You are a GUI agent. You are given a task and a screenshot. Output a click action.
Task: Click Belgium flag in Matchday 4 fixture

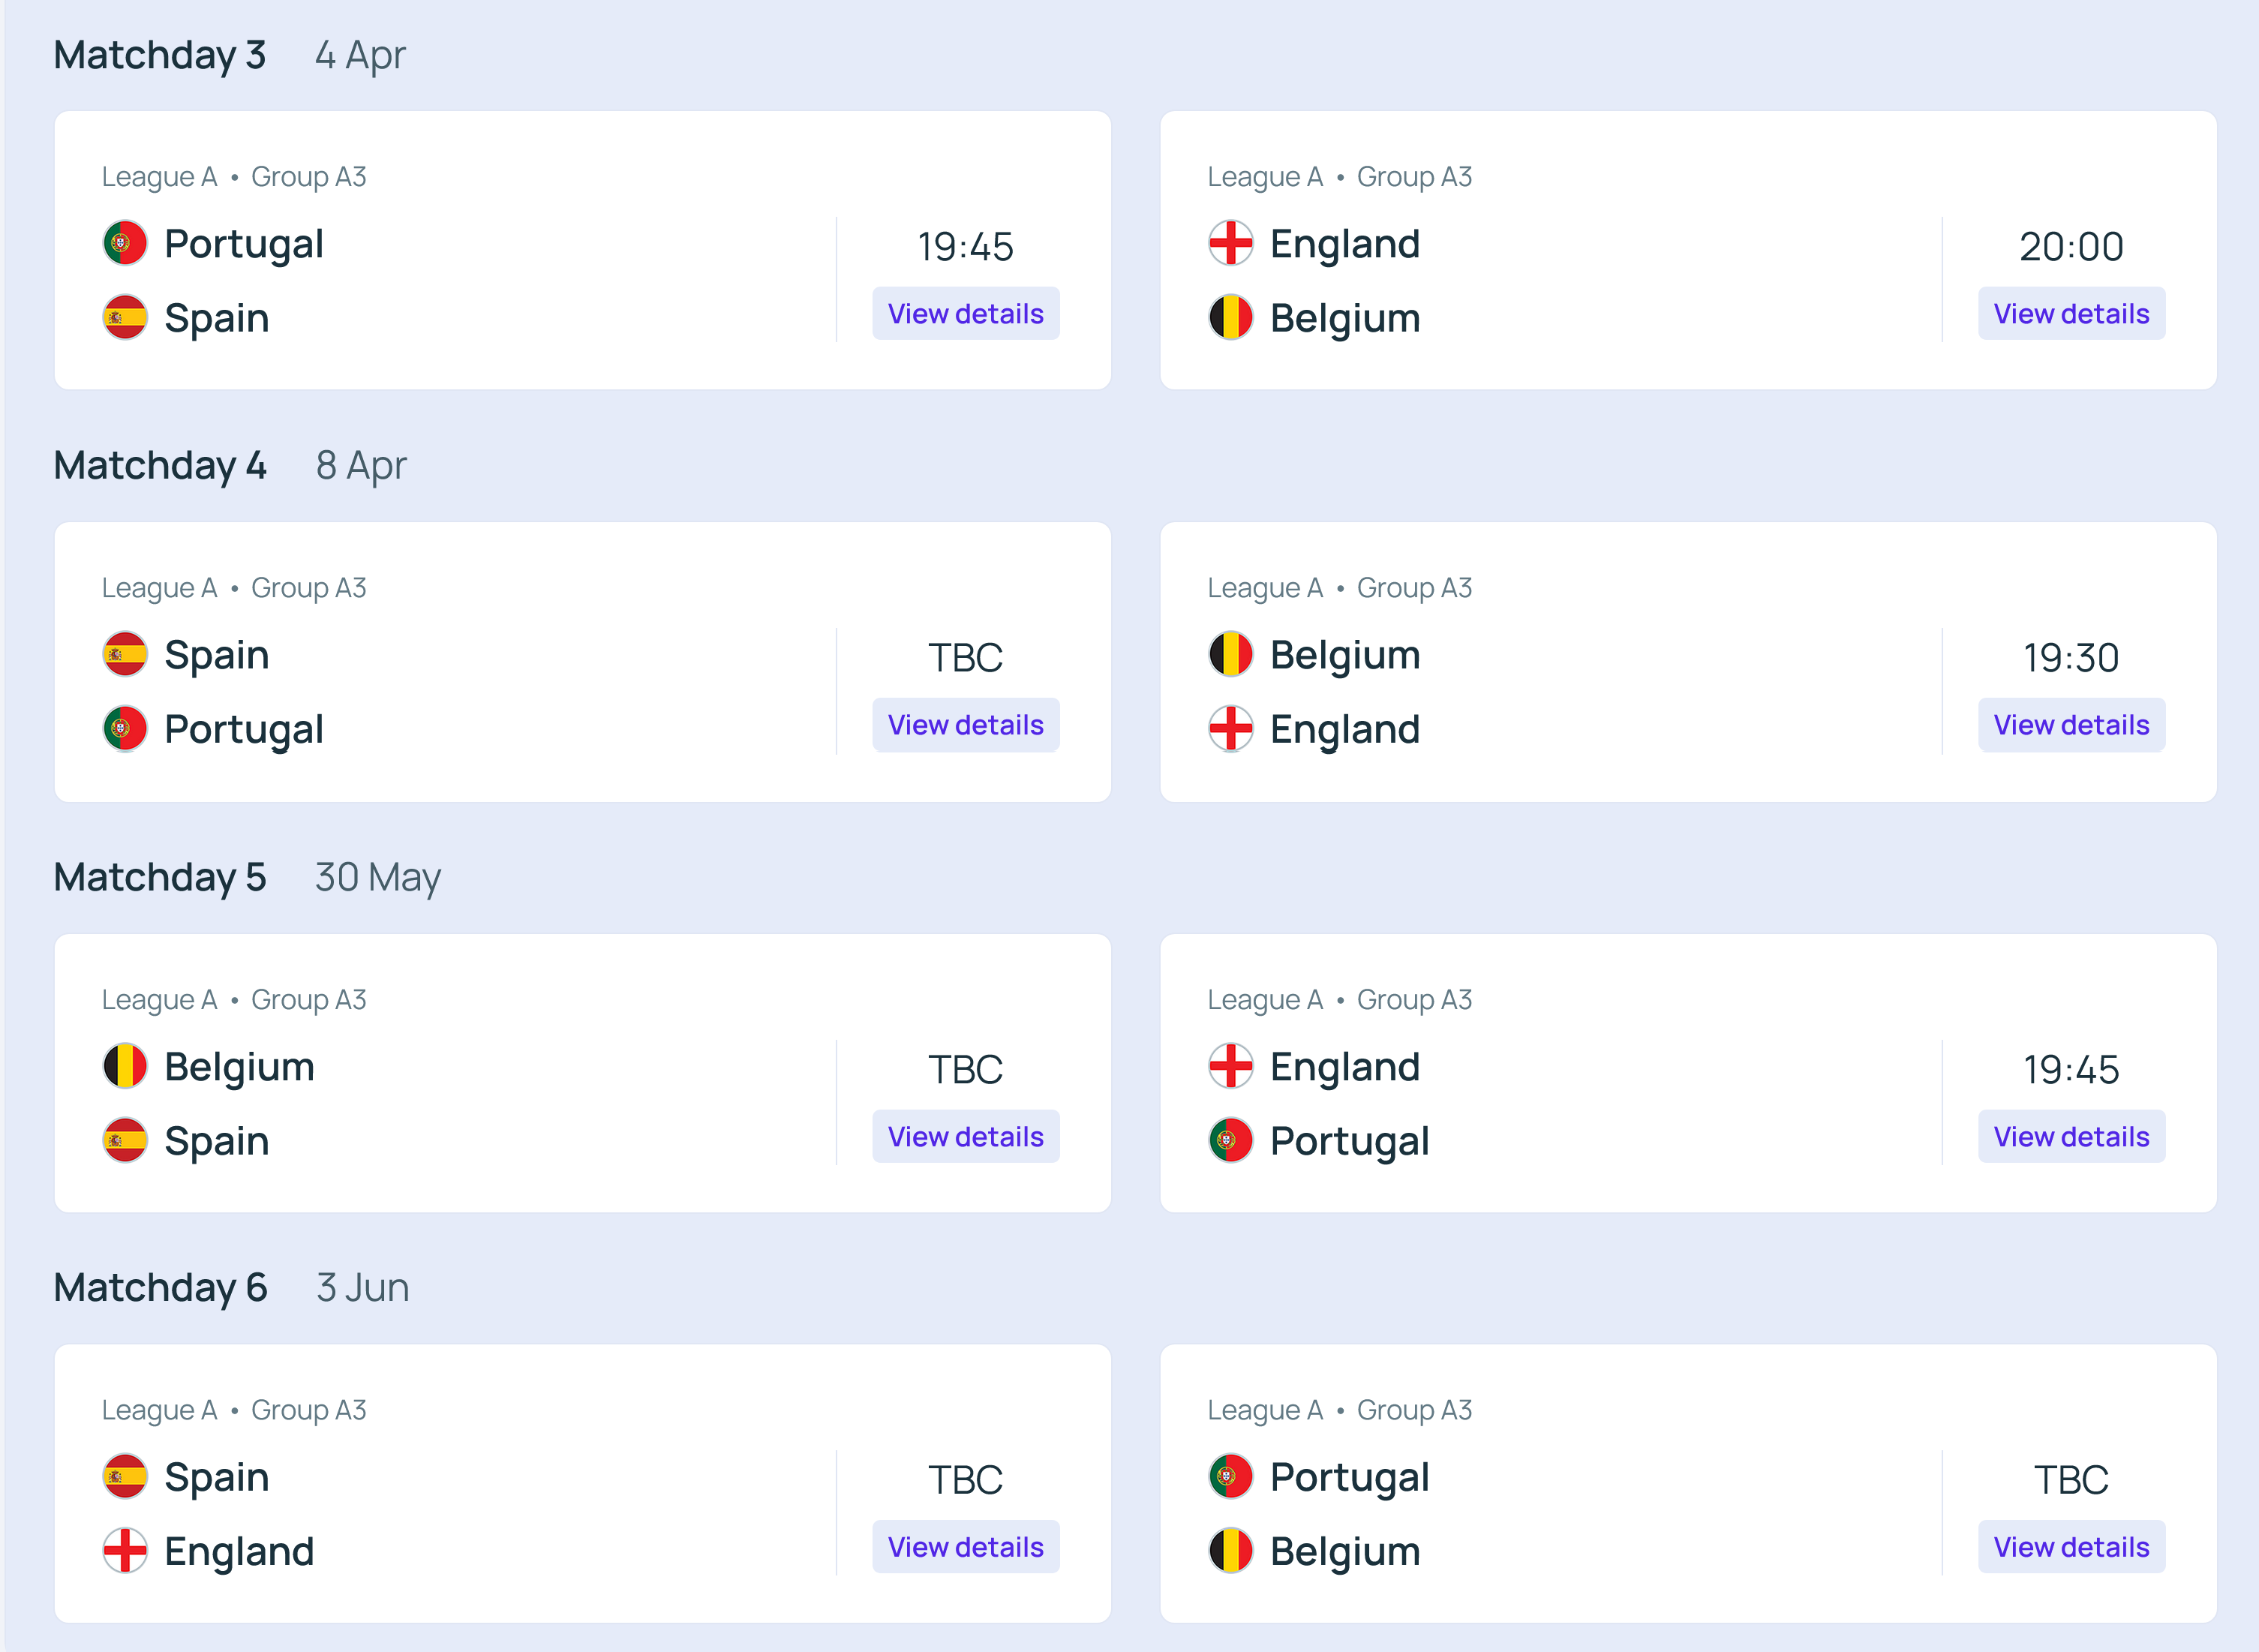click(1231, 654)
